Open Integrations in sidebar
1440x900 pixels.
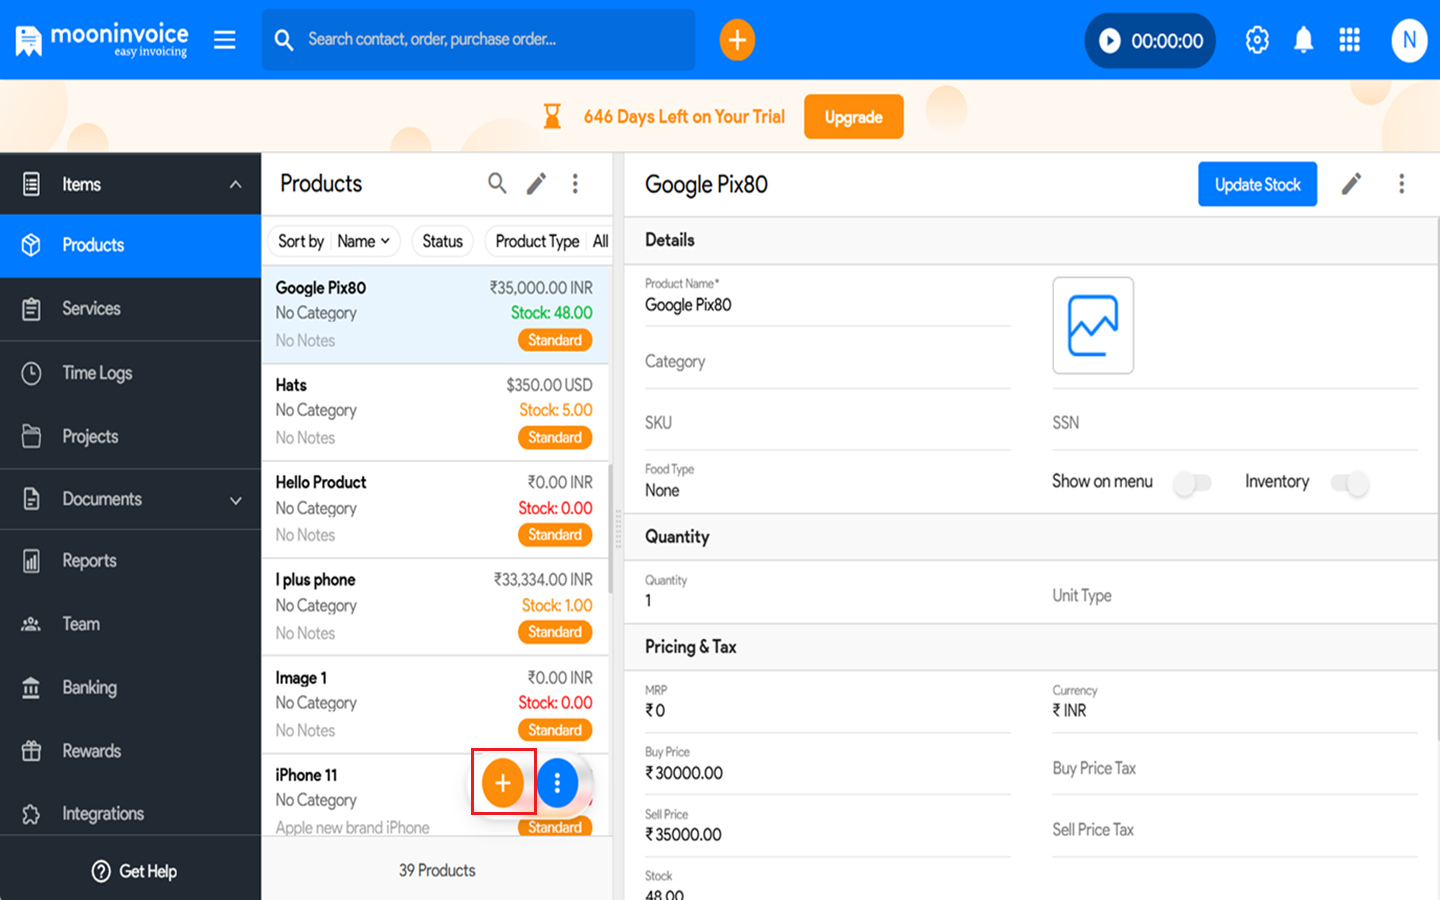click(x=130, y=814)
